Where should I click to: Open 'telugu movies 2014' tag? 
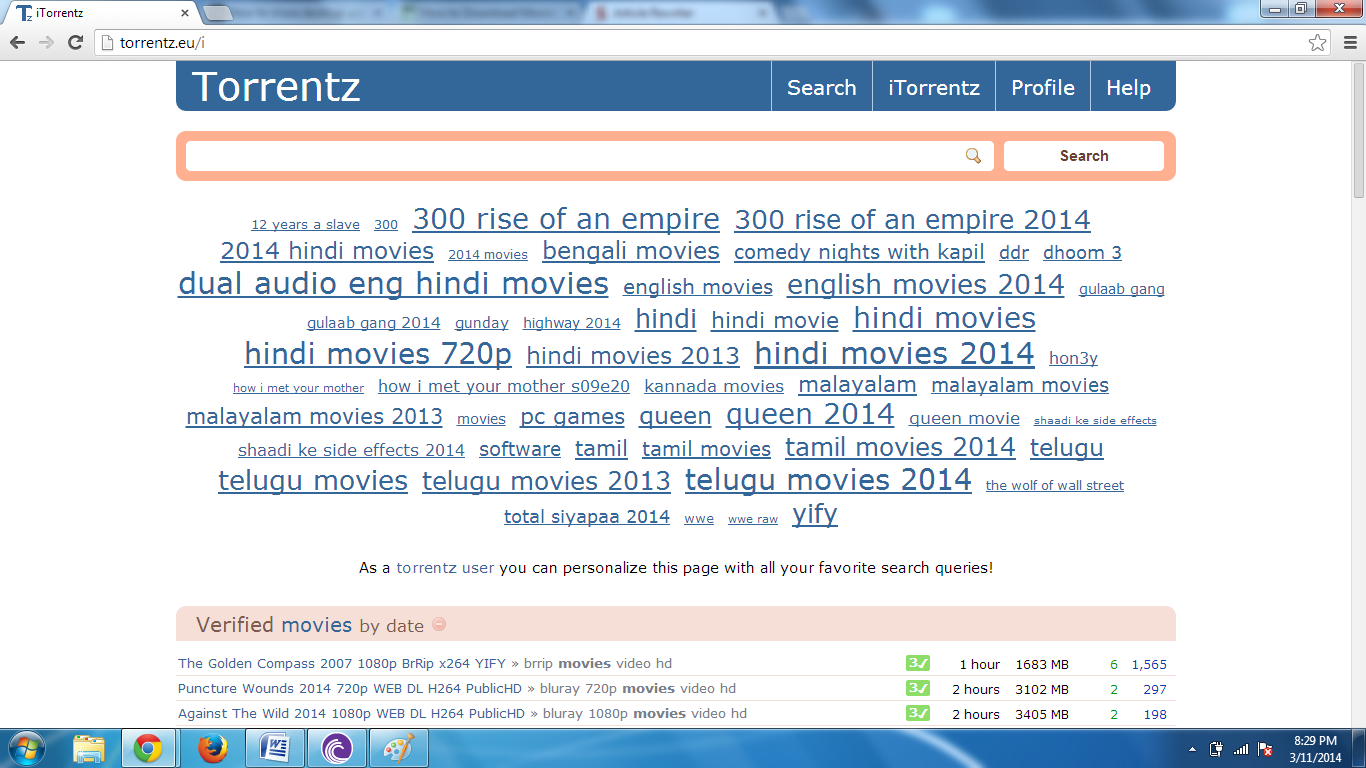coord(828,480)
